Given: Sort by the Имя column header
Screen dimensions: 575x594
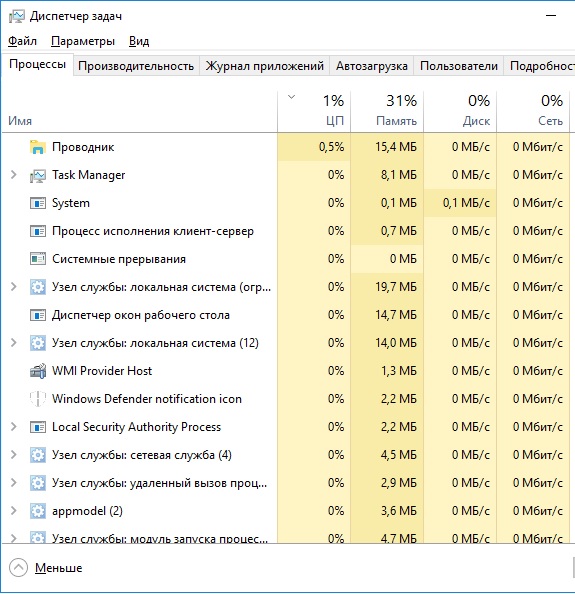Looking at the screenshot, I should tap(139, 112).
